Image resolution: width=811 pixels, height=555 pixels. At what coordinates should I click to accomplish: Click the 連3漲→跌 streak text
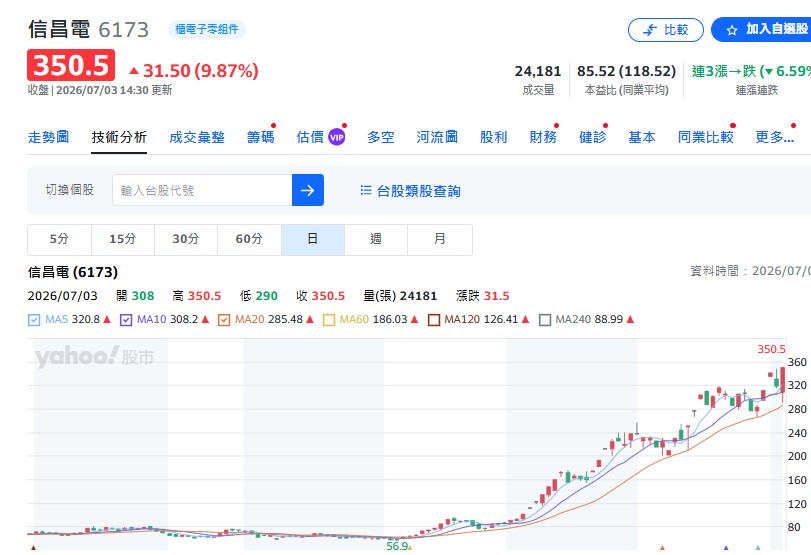[x=752, y=71]
